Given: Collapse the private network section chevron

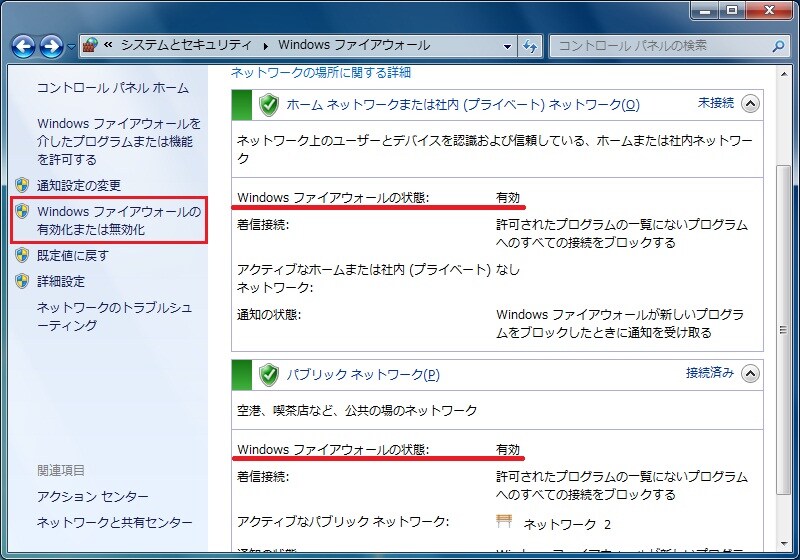Looking at the screenshot, I should coord(750,104).
